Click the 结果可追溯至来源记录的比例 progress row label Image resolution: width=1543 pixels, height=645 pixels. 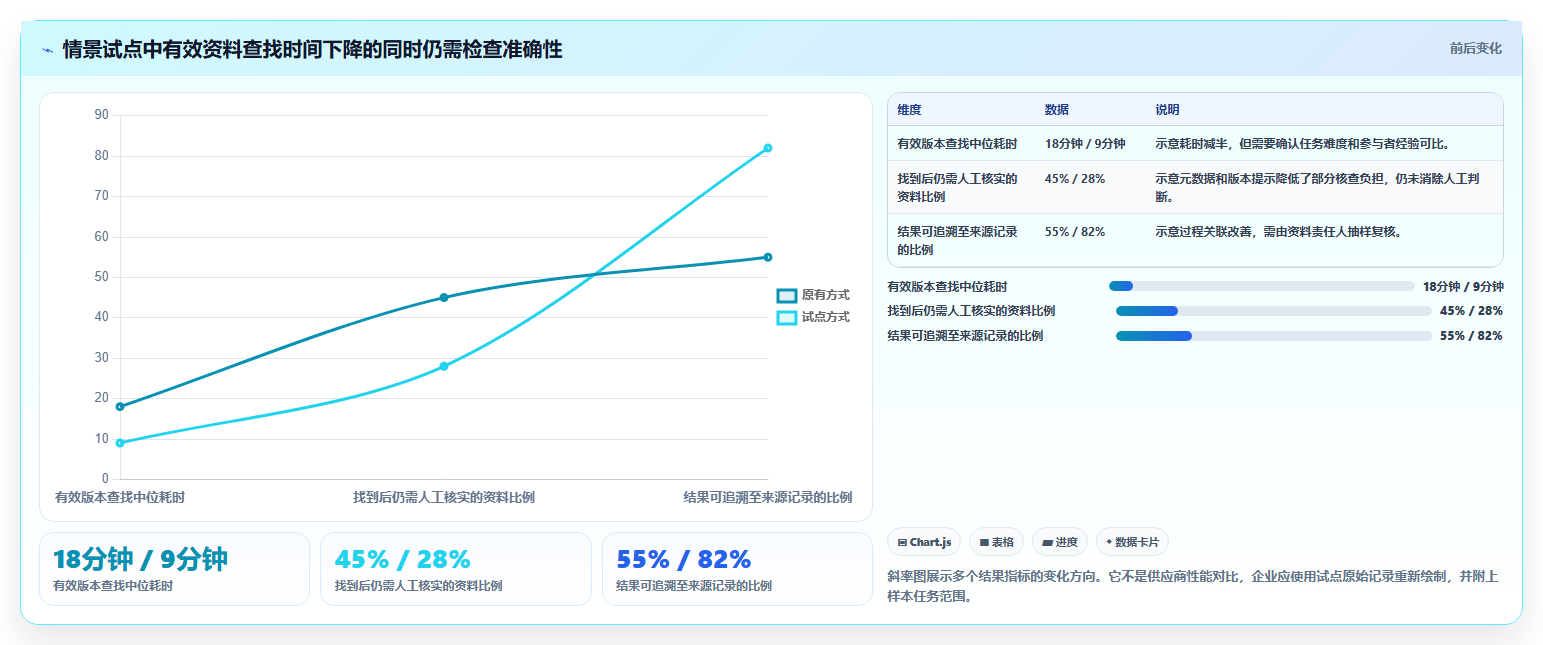[965, 336]
